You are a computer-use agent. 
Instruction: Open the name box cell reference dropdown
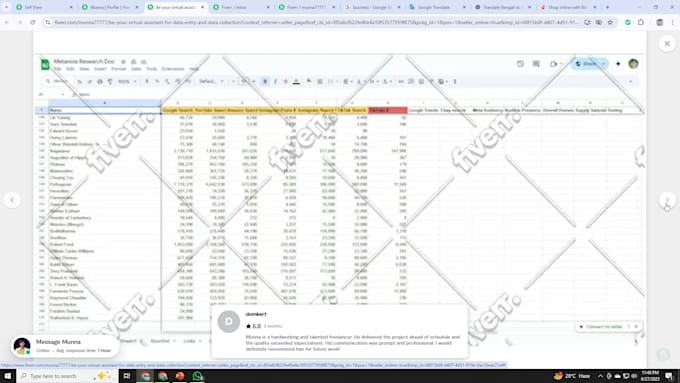(63, 94)
